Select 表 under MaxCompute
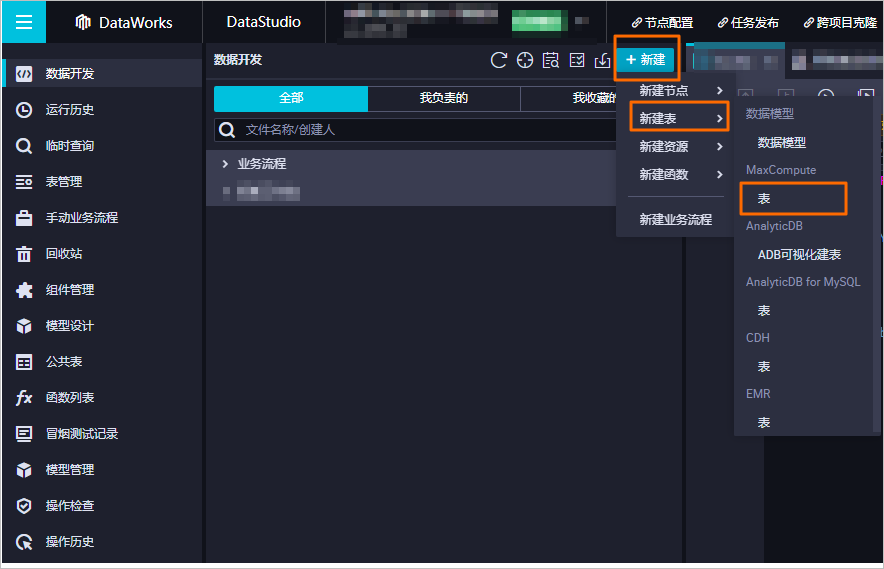The height and width of the screenshot is (569, 884). pos(764,199)
